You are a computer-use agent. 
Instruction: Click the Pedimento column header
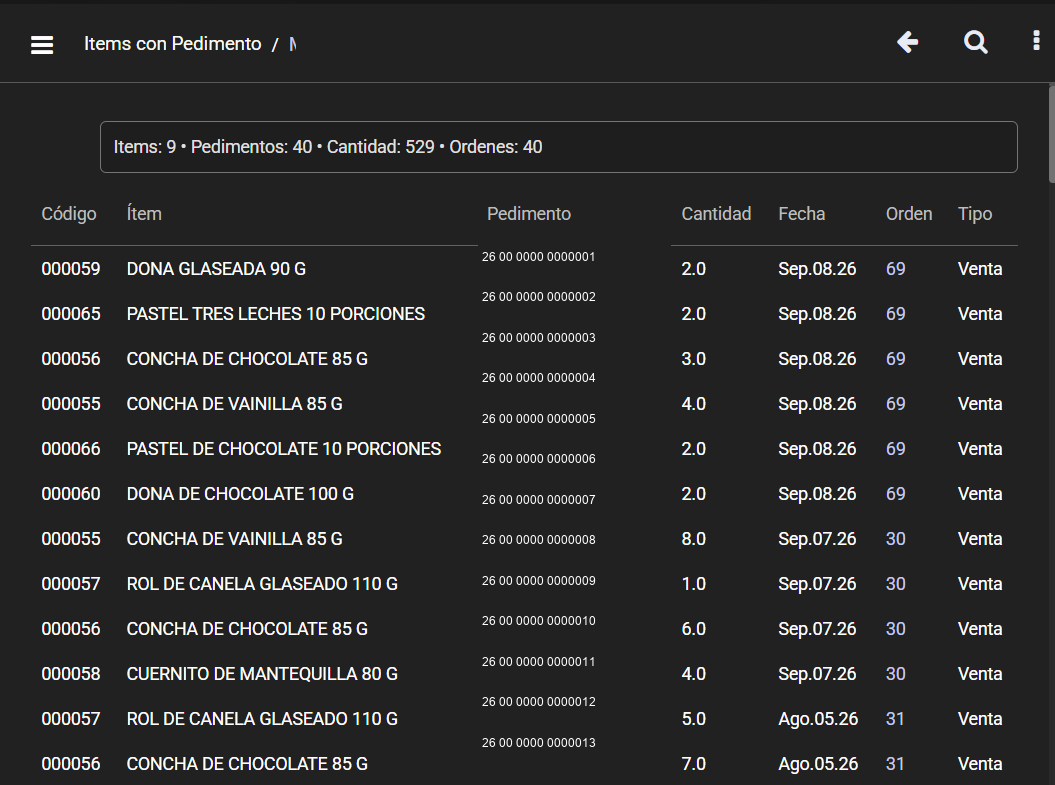(x=529, y=214)
